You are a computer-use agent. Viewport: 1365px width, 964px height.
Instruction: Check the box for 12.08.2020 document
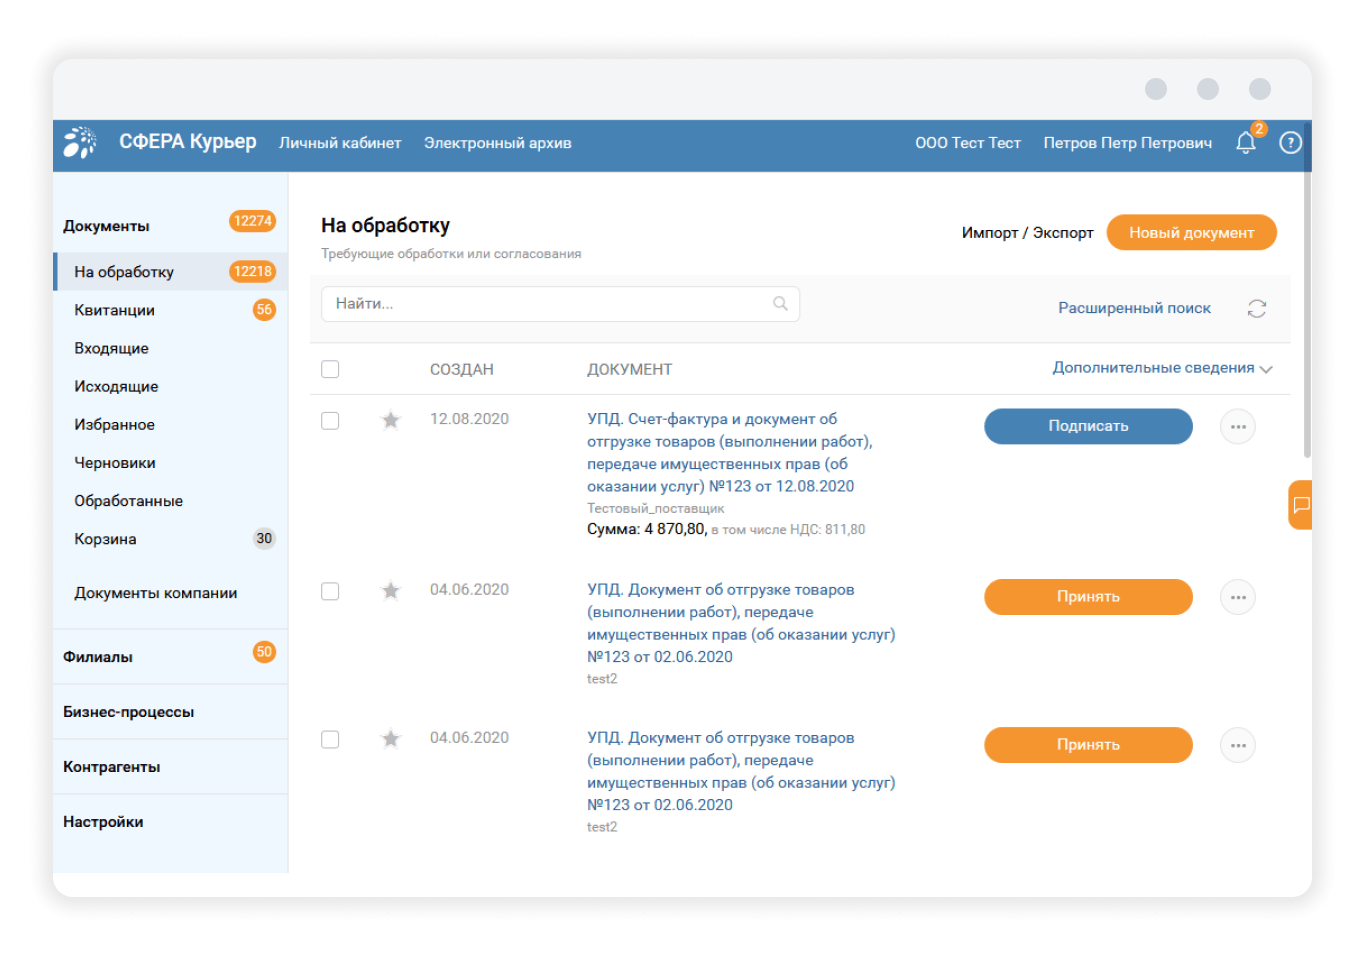pos(330,421)
